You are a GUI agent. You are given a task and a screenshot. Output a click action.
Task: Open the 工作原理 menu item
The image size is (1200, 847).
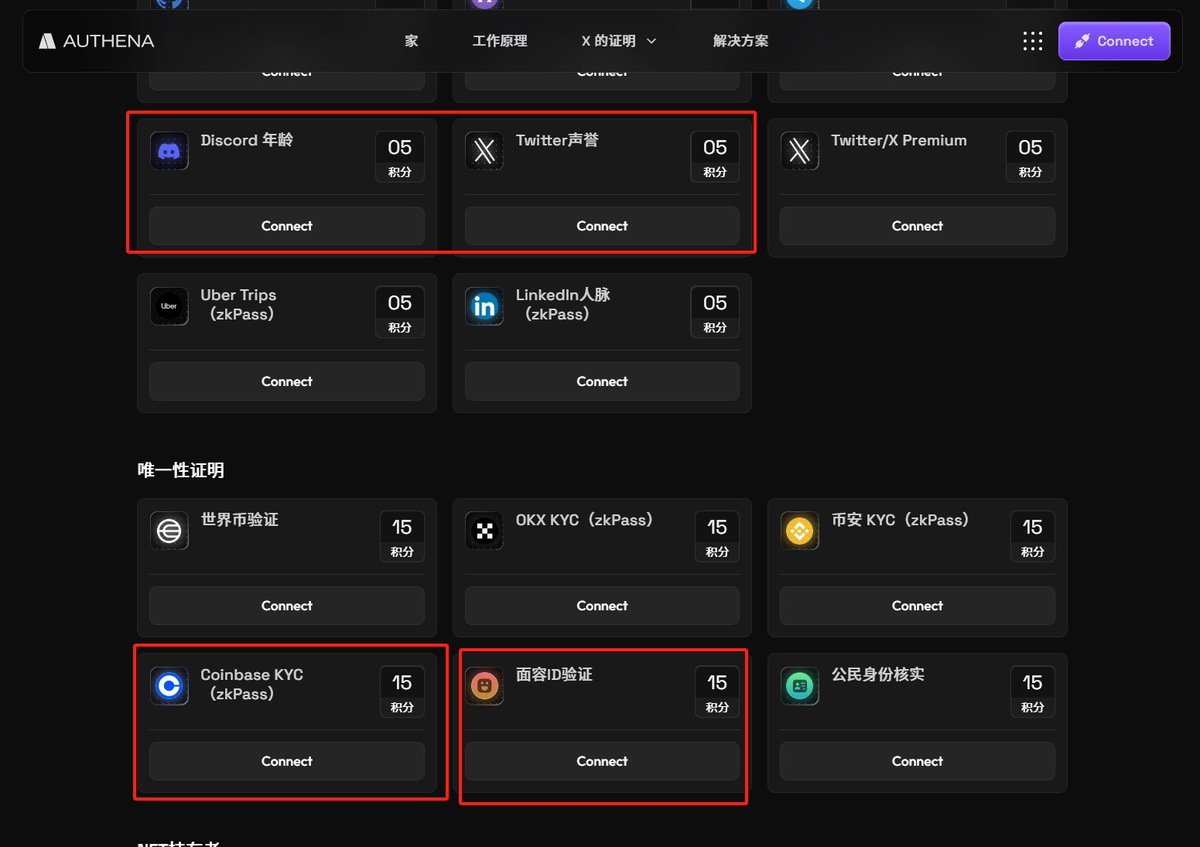click(x=499, y=41)
